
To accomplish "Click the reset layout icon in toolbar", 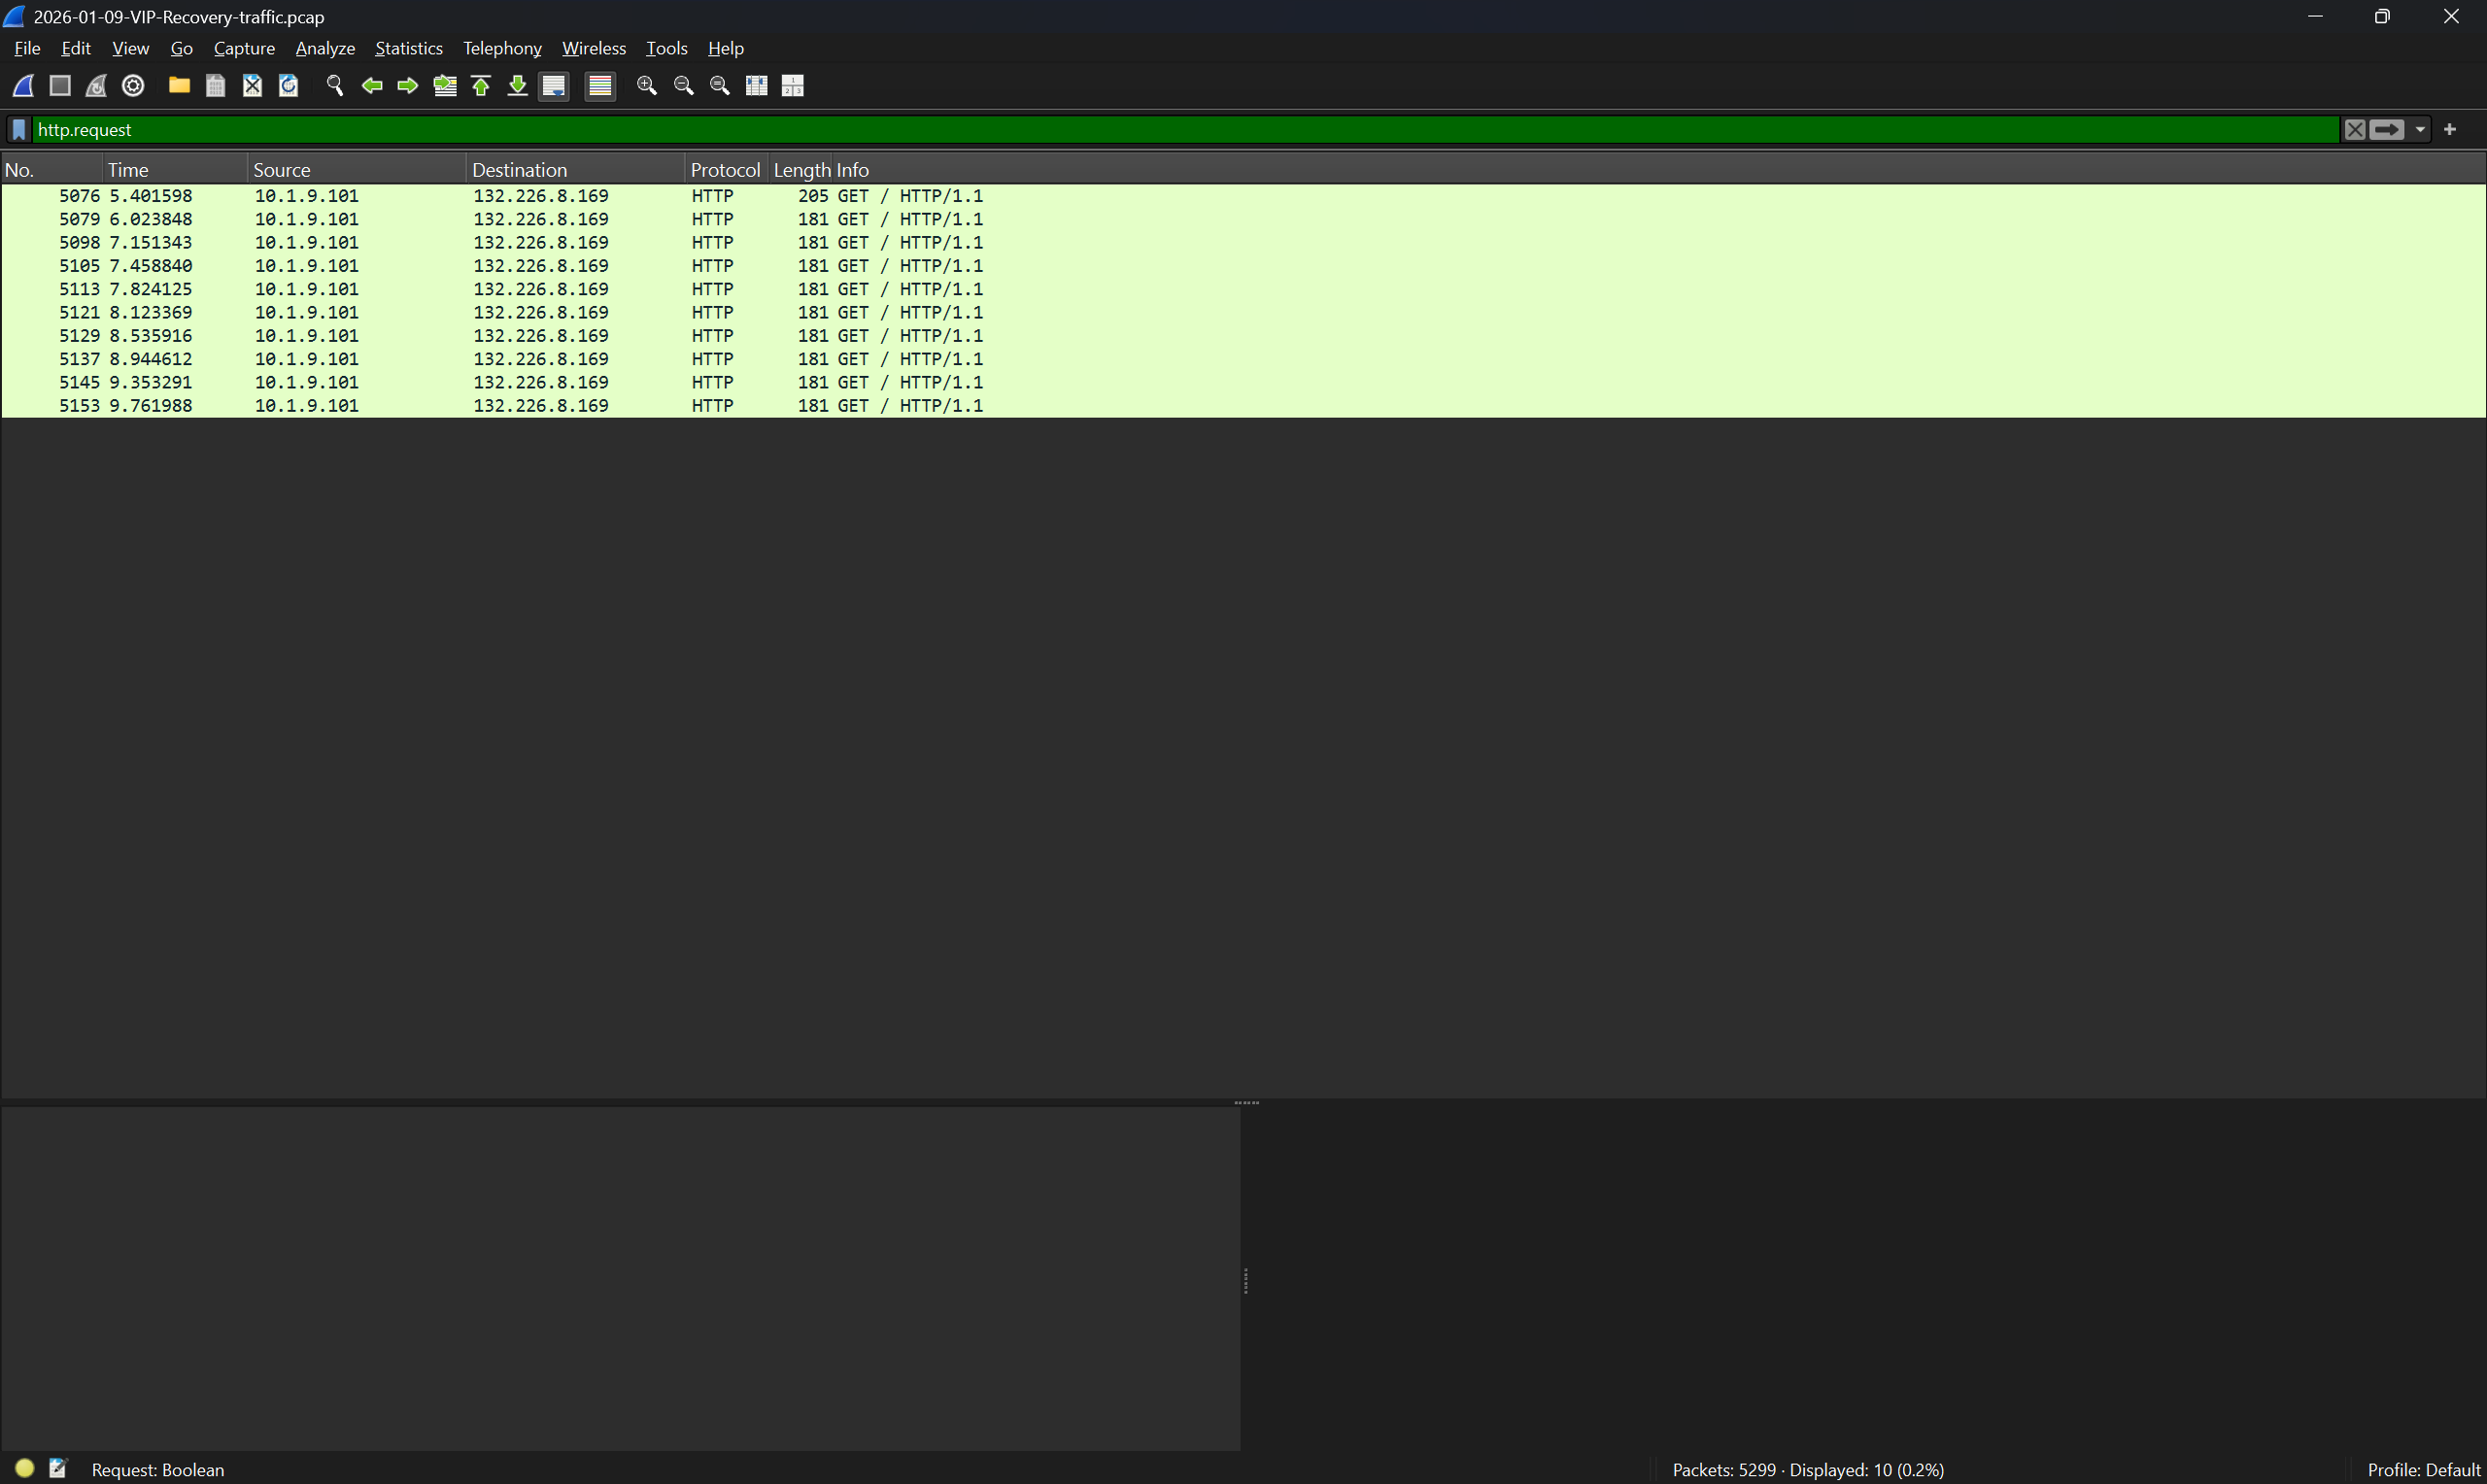I will click(793, 86).
